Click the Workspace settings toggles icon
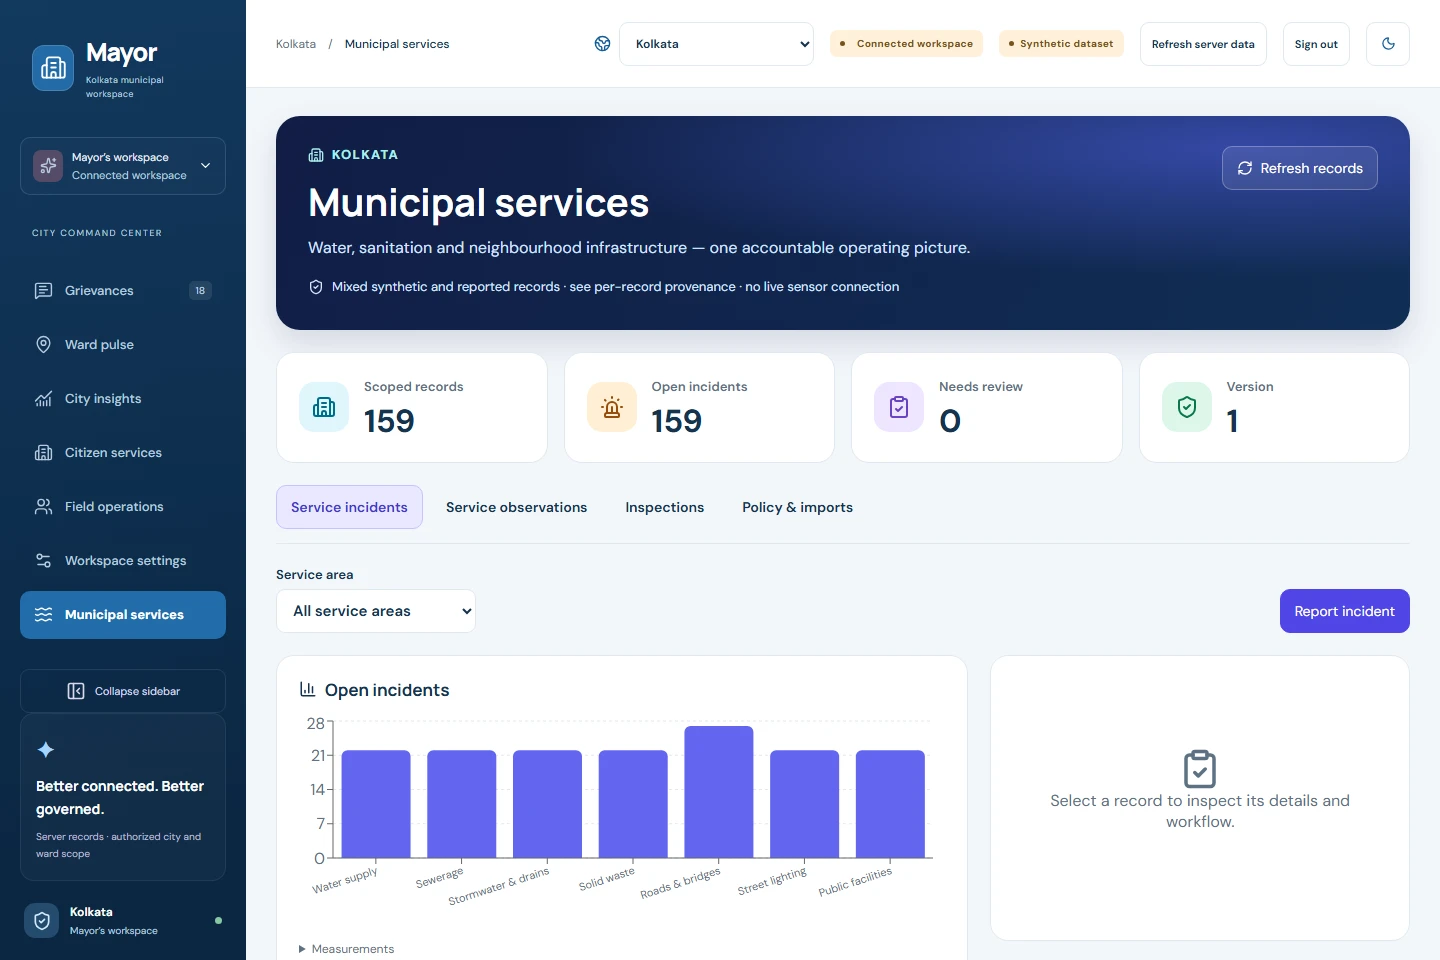 point(43,561)
